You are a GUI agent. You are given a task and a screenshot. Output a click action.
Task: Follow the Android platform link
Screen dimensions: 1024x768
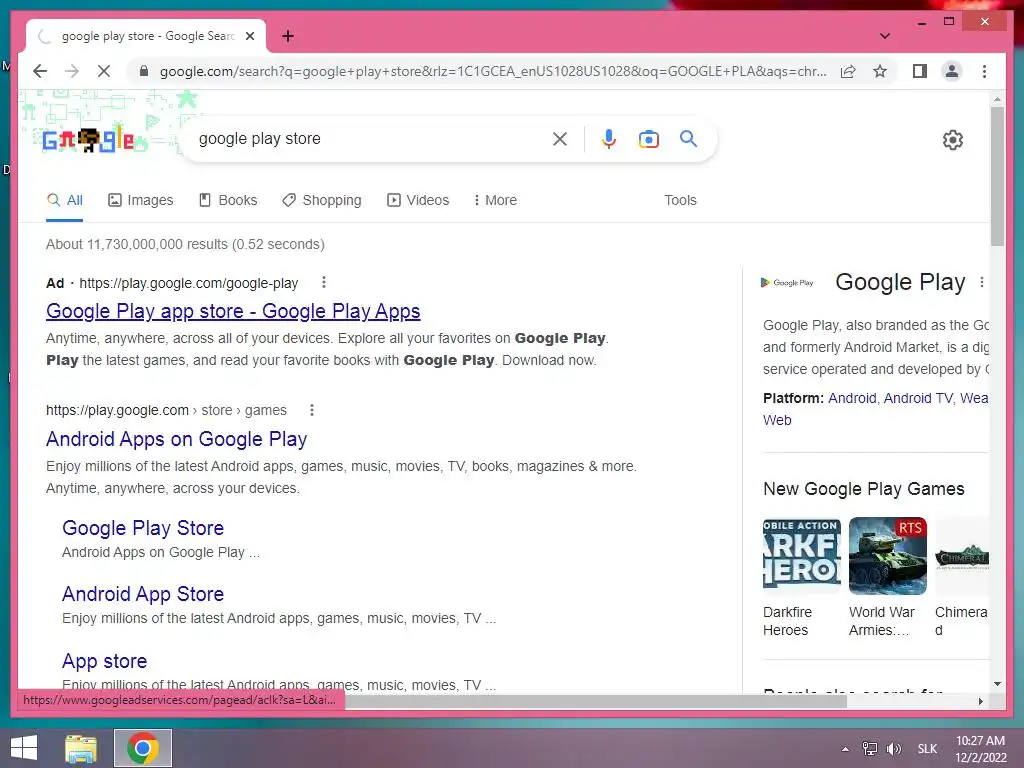tap(852, 398)
